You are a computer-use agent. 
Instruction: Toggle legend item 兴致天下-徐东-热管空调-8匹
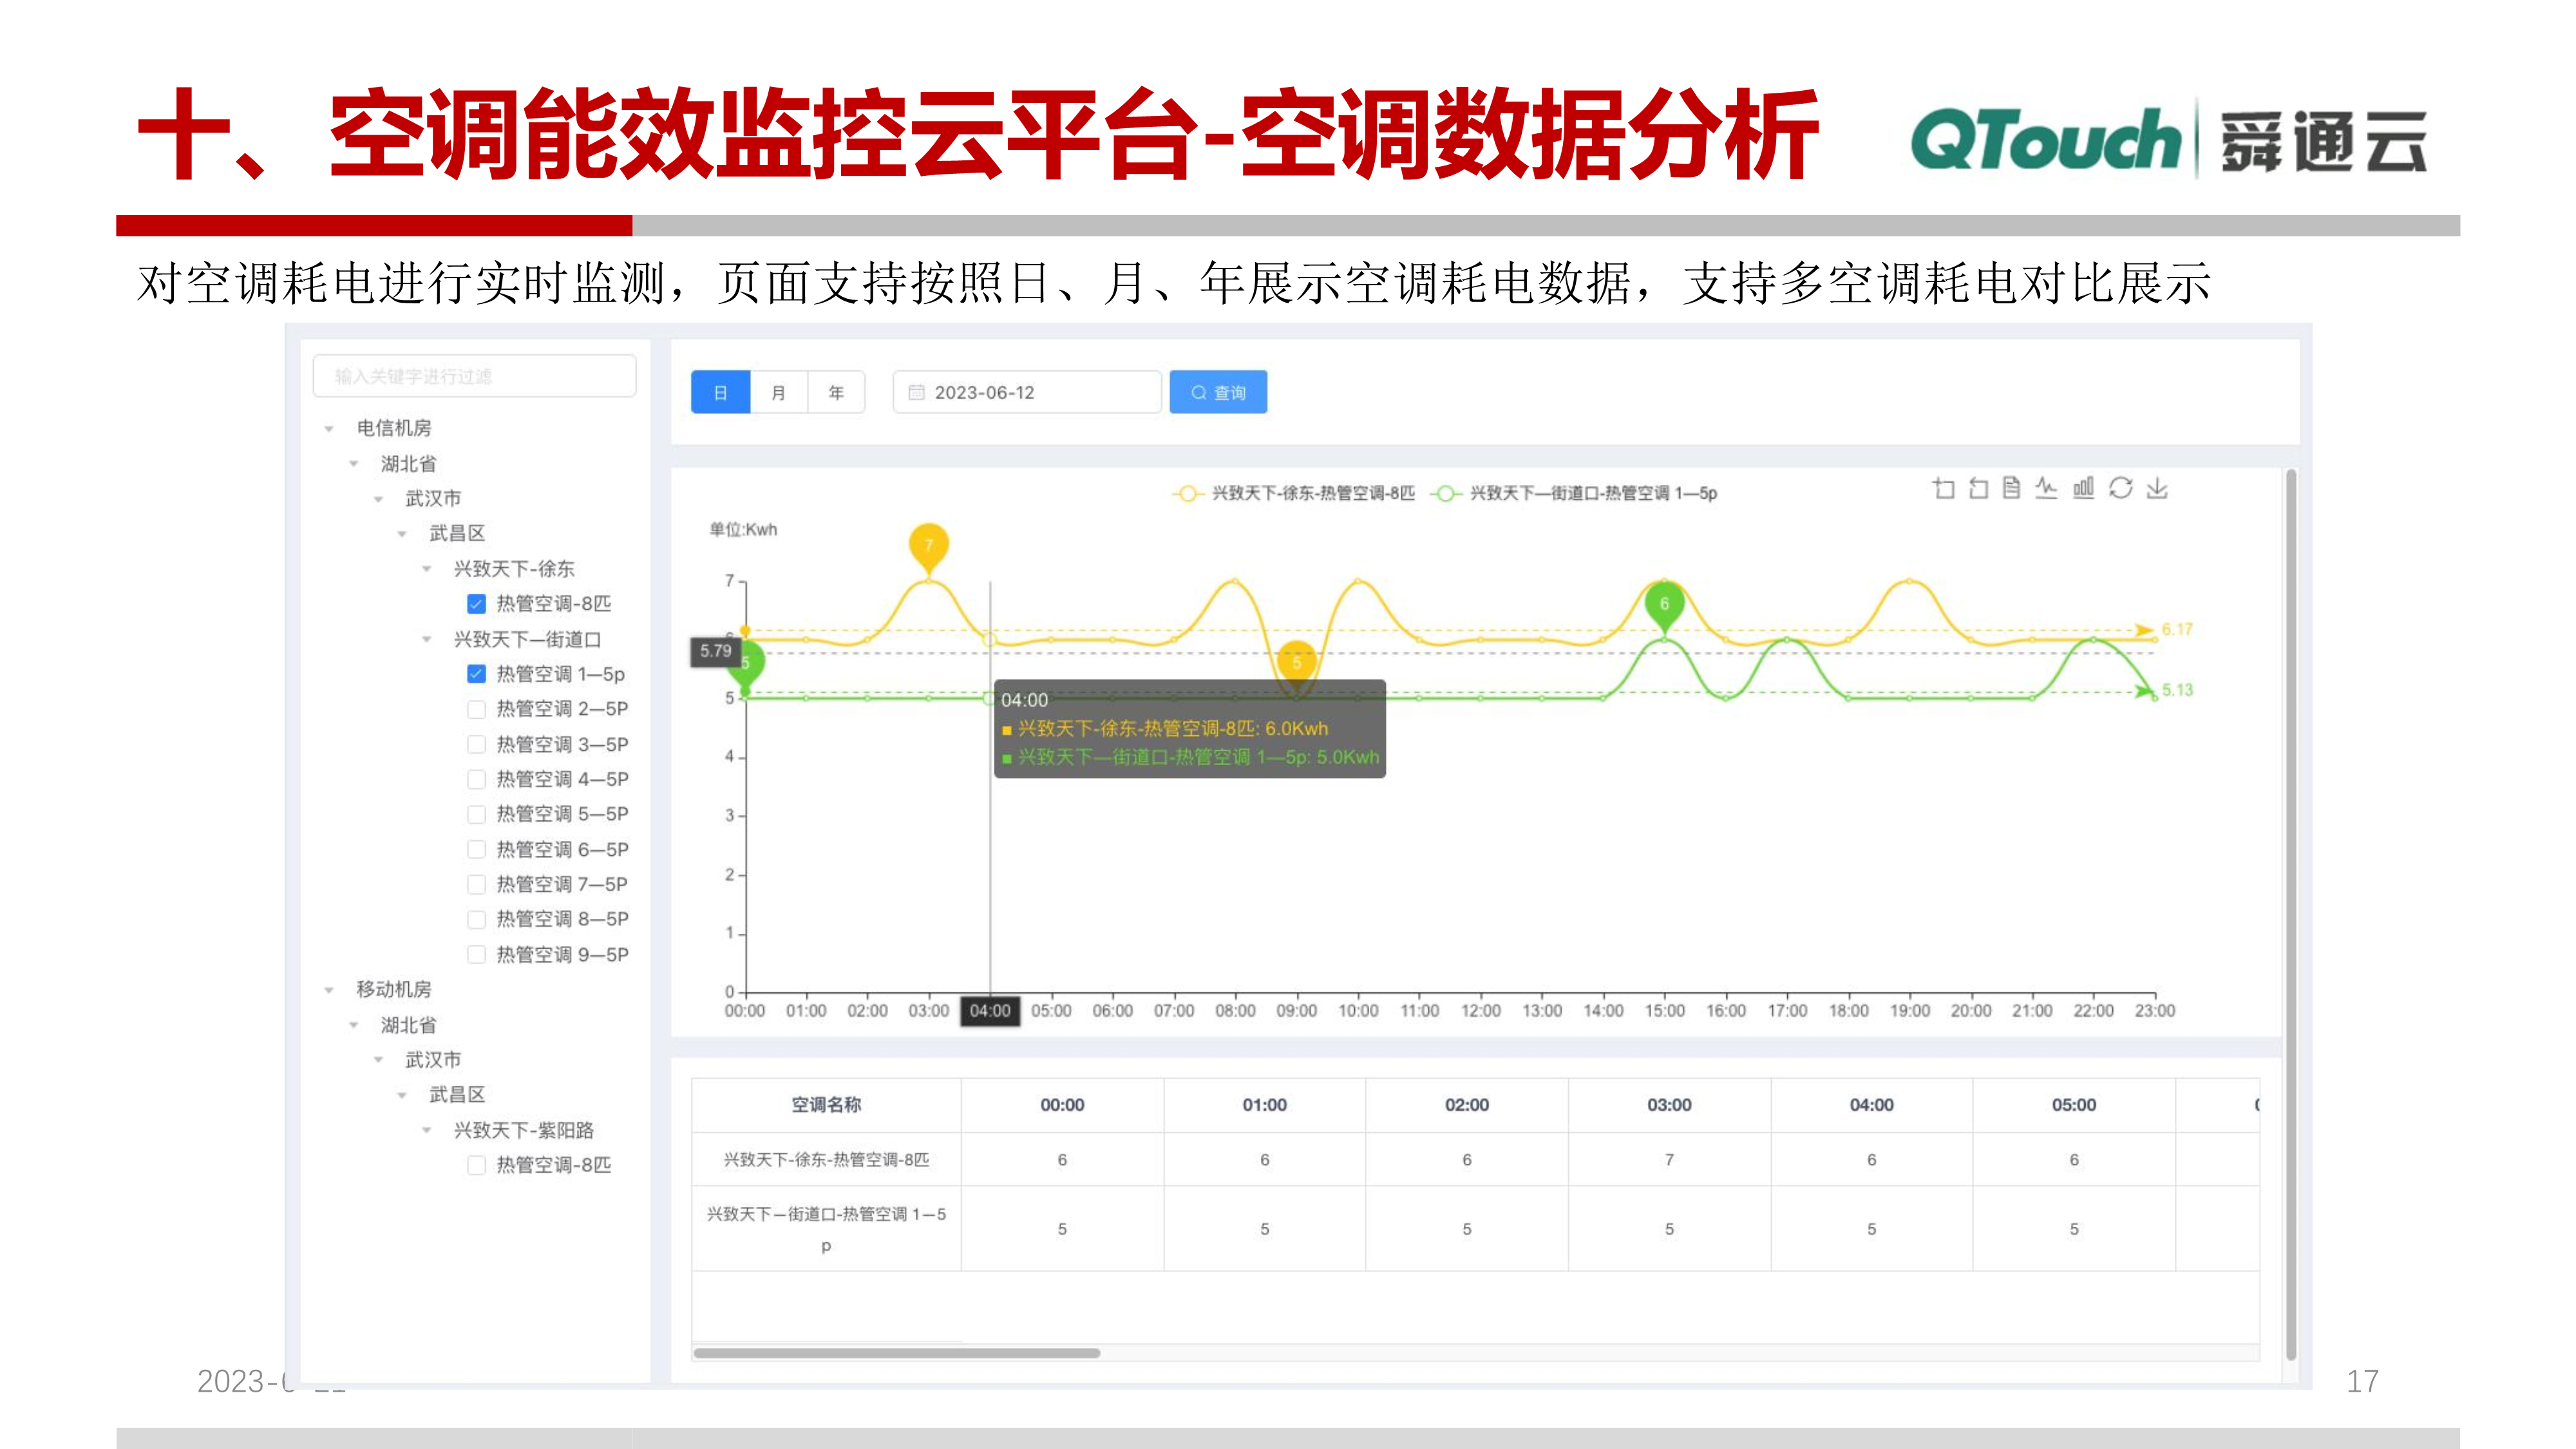(1300, 493)
